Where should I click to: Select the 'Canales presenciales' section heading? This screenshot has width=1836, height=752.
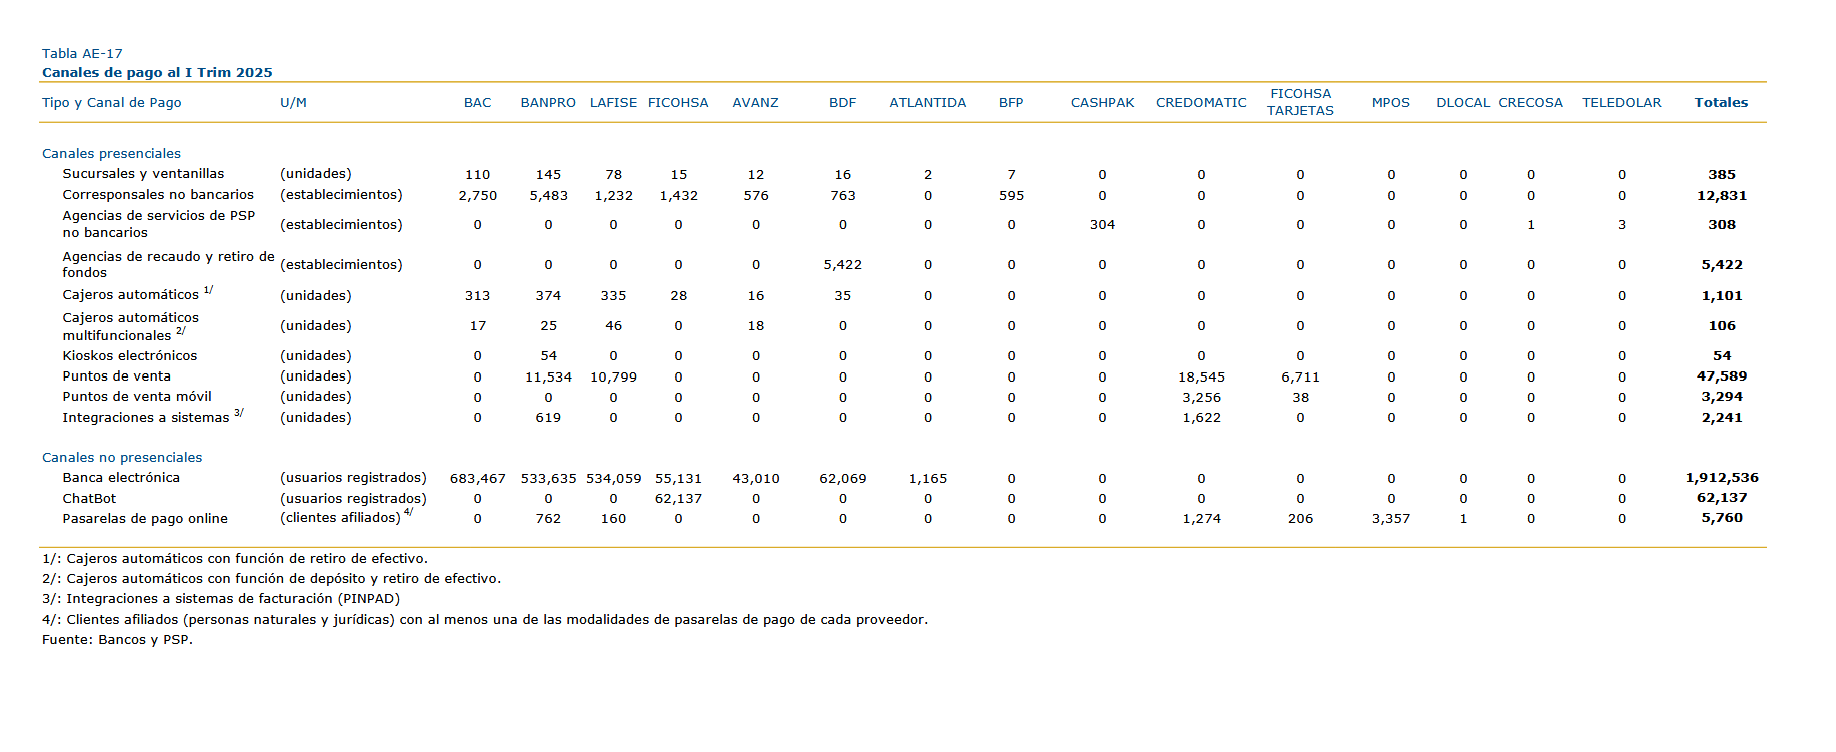pyautogui.click(x=112, y=154)
